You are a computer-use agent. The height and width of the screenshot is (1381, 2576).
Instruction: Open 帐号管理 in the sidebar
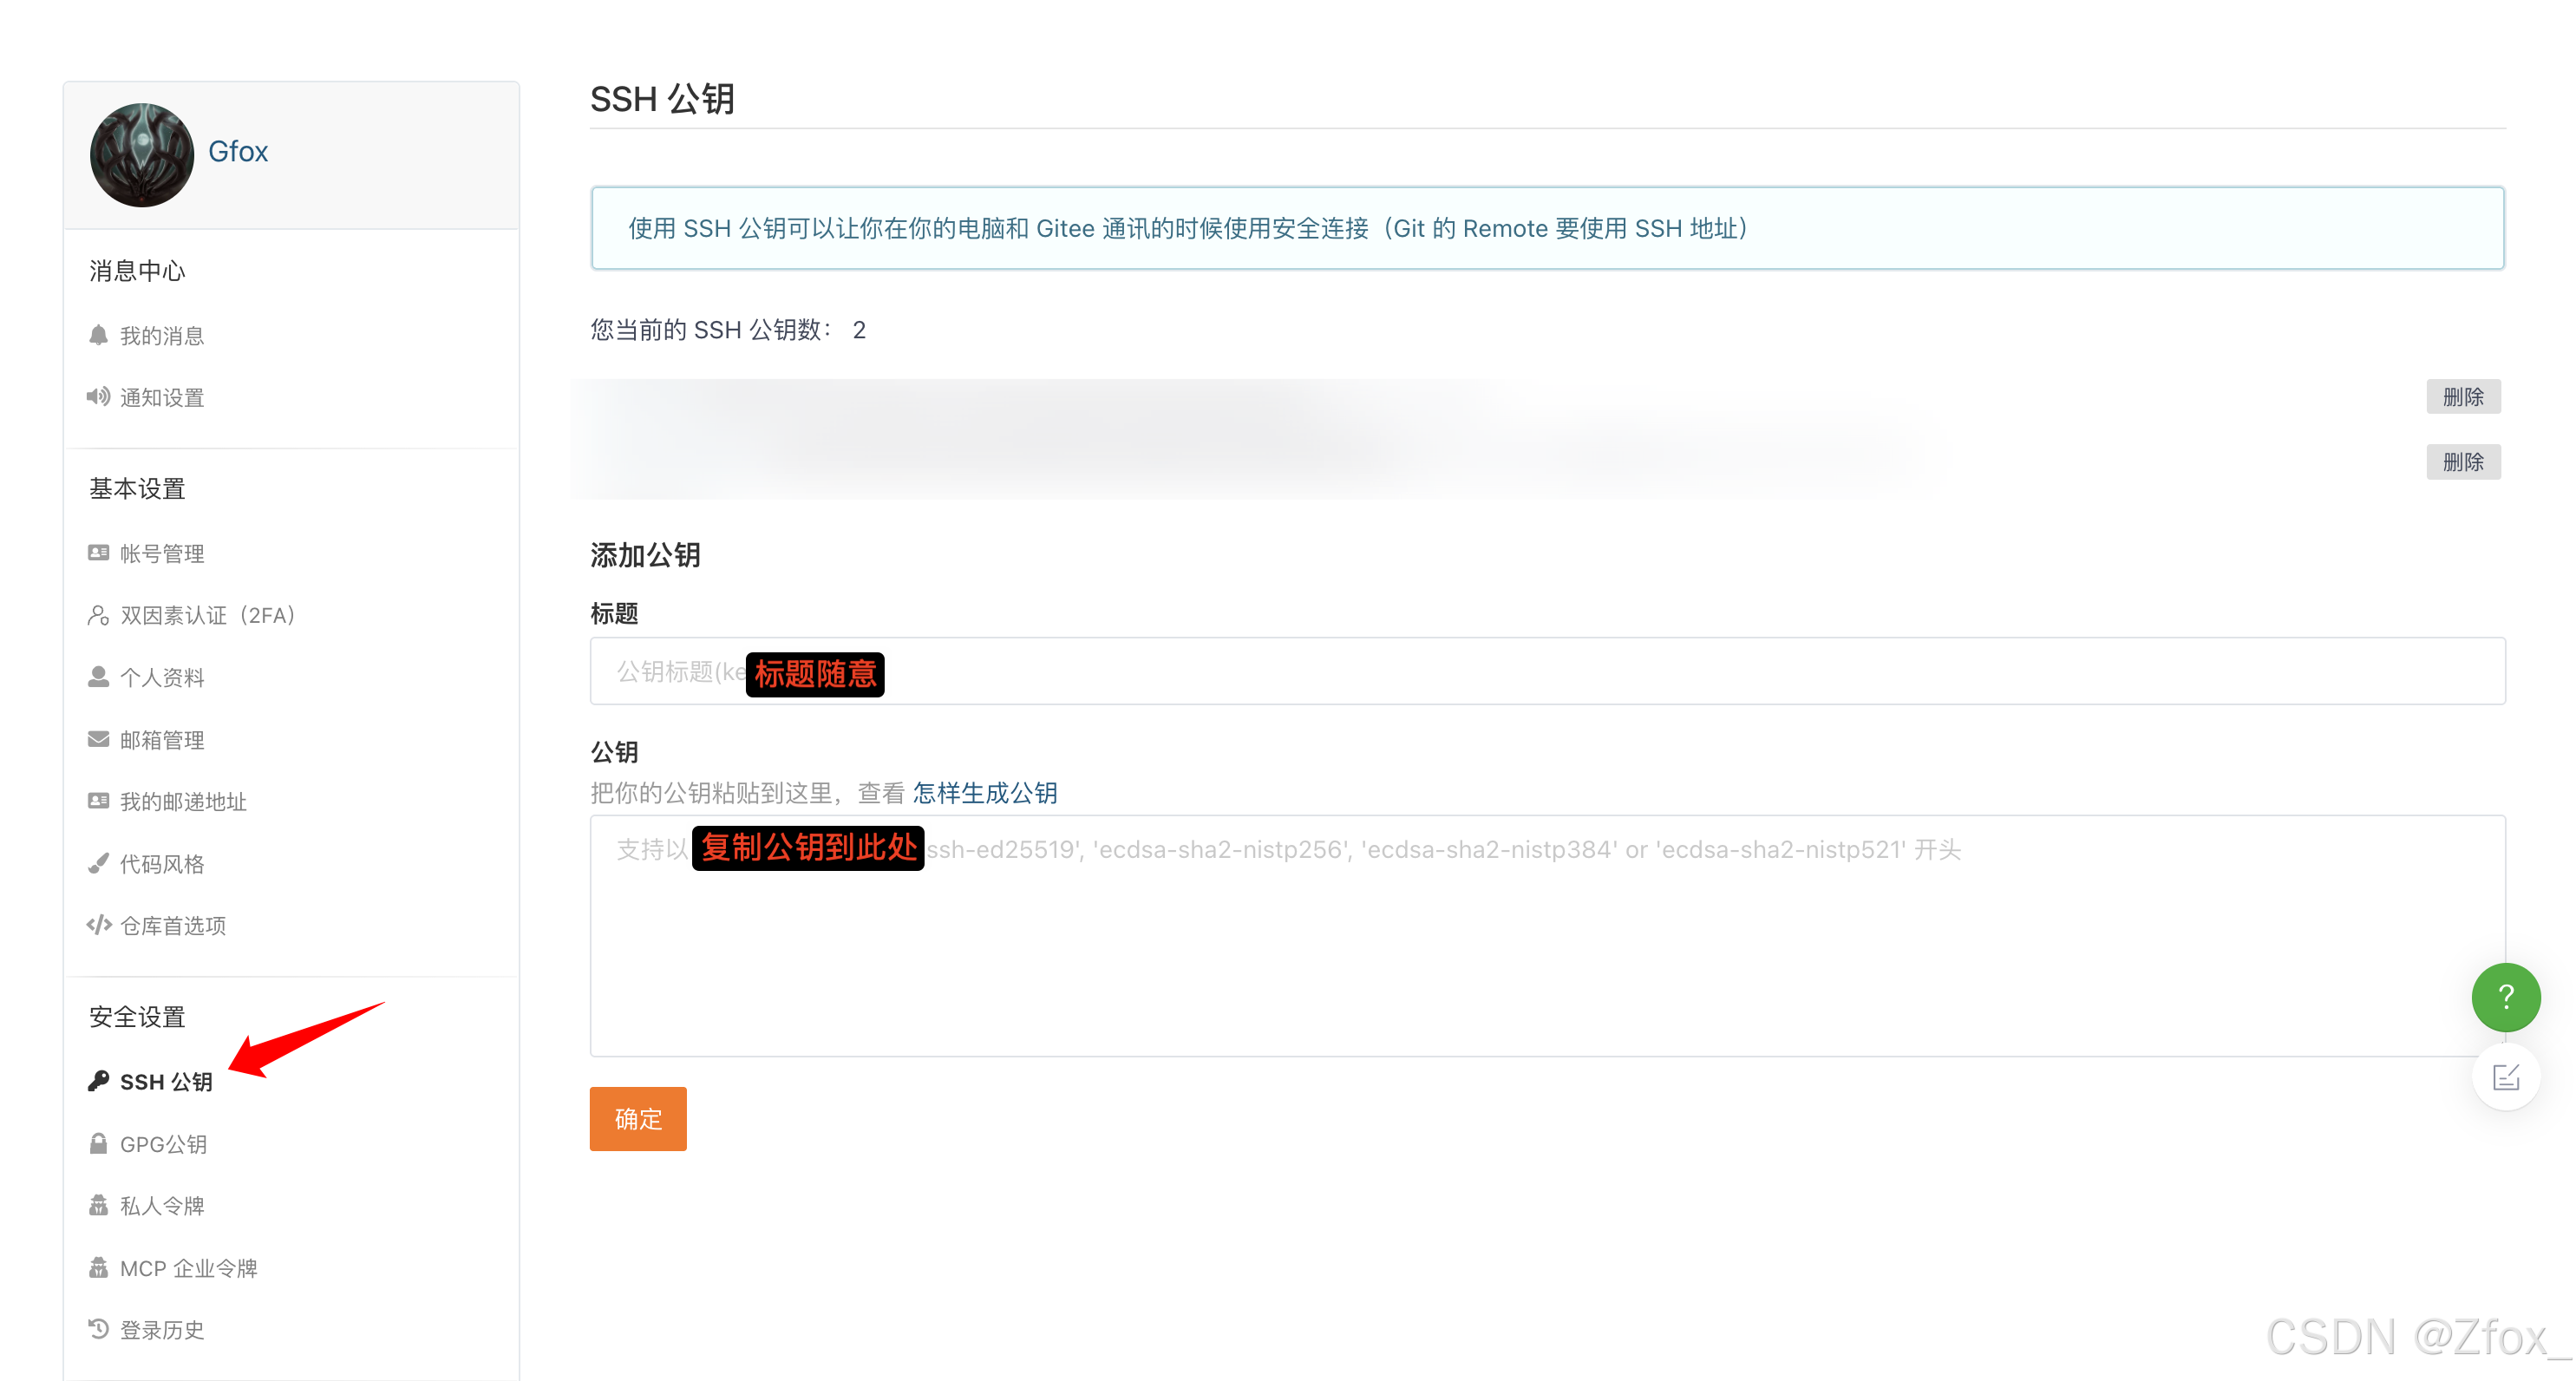162,553
